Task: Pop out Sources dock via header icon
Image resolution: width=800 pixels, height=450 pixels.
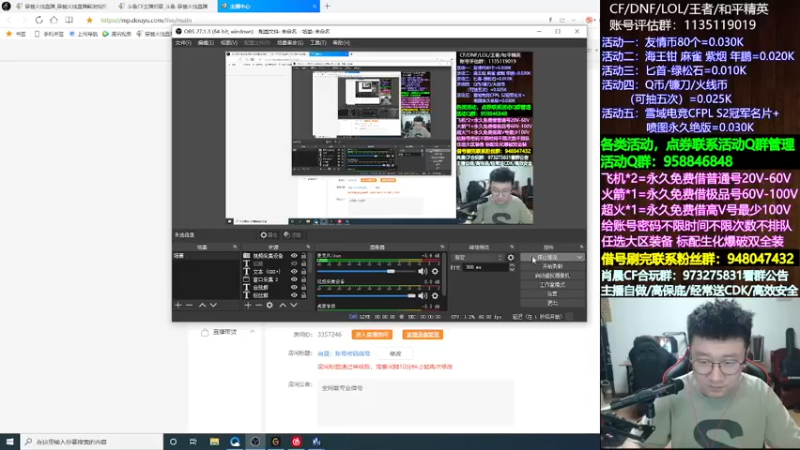Action: pos(308,247)
